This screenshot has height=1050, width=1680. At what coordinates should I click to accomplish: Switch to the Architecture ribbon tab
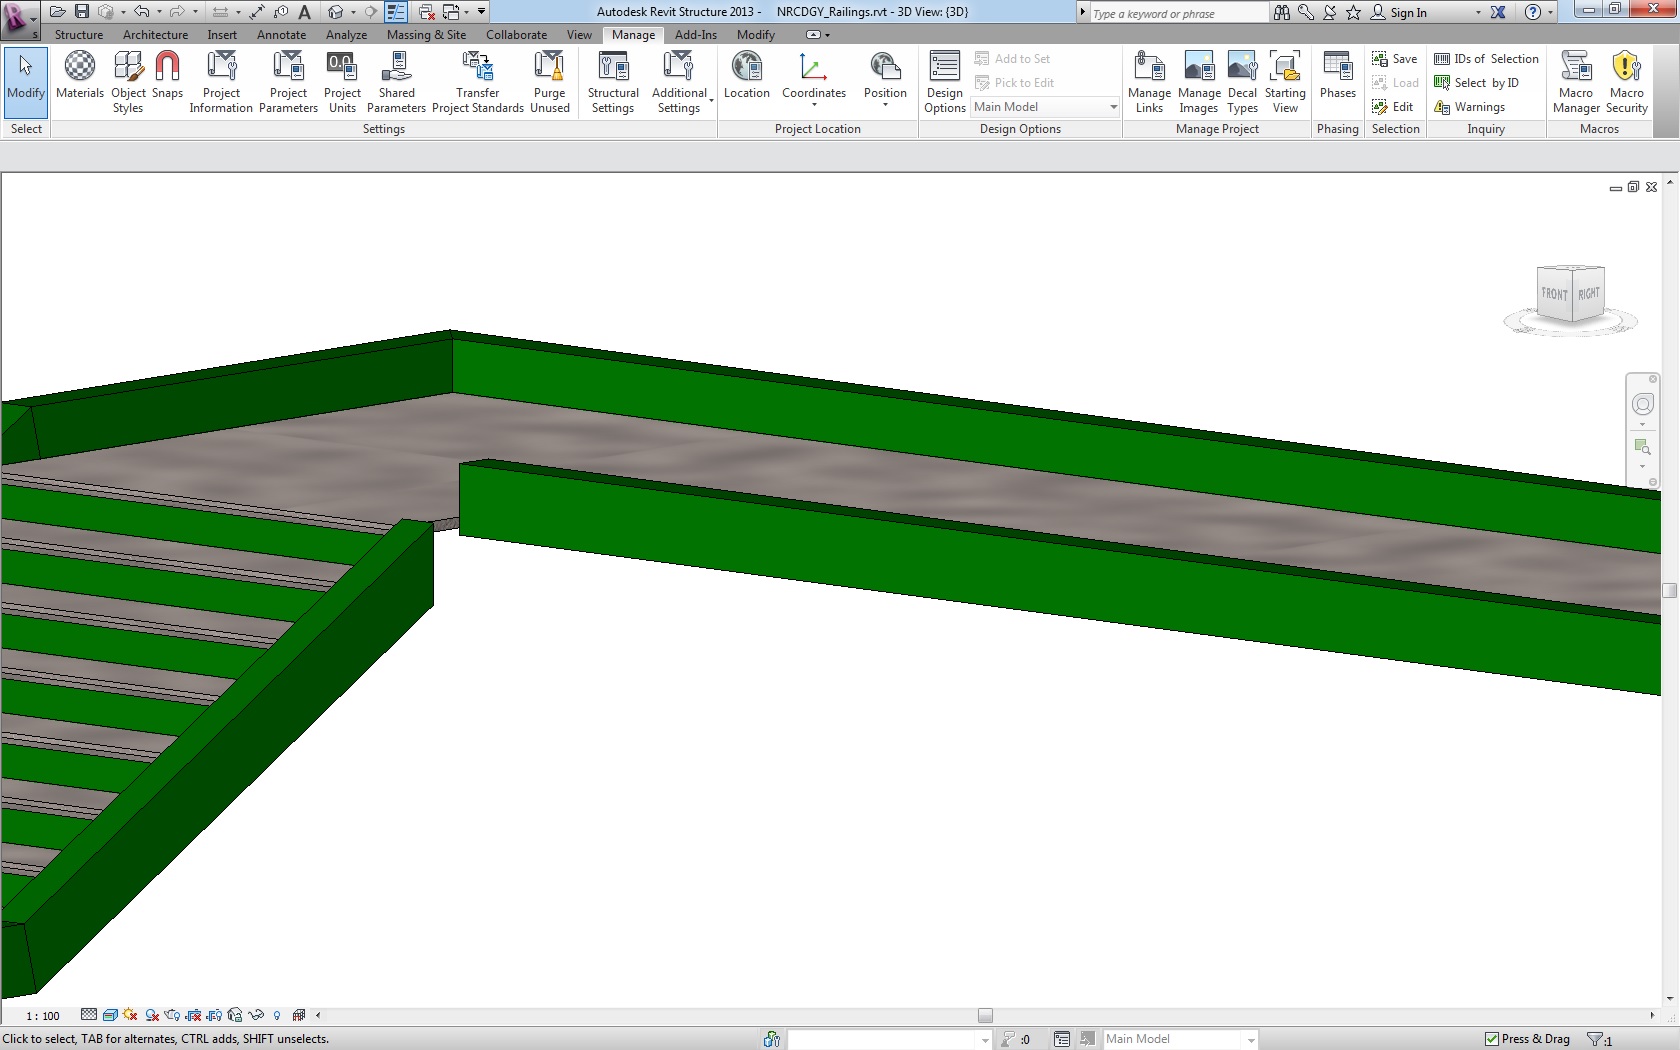(154, 34)
